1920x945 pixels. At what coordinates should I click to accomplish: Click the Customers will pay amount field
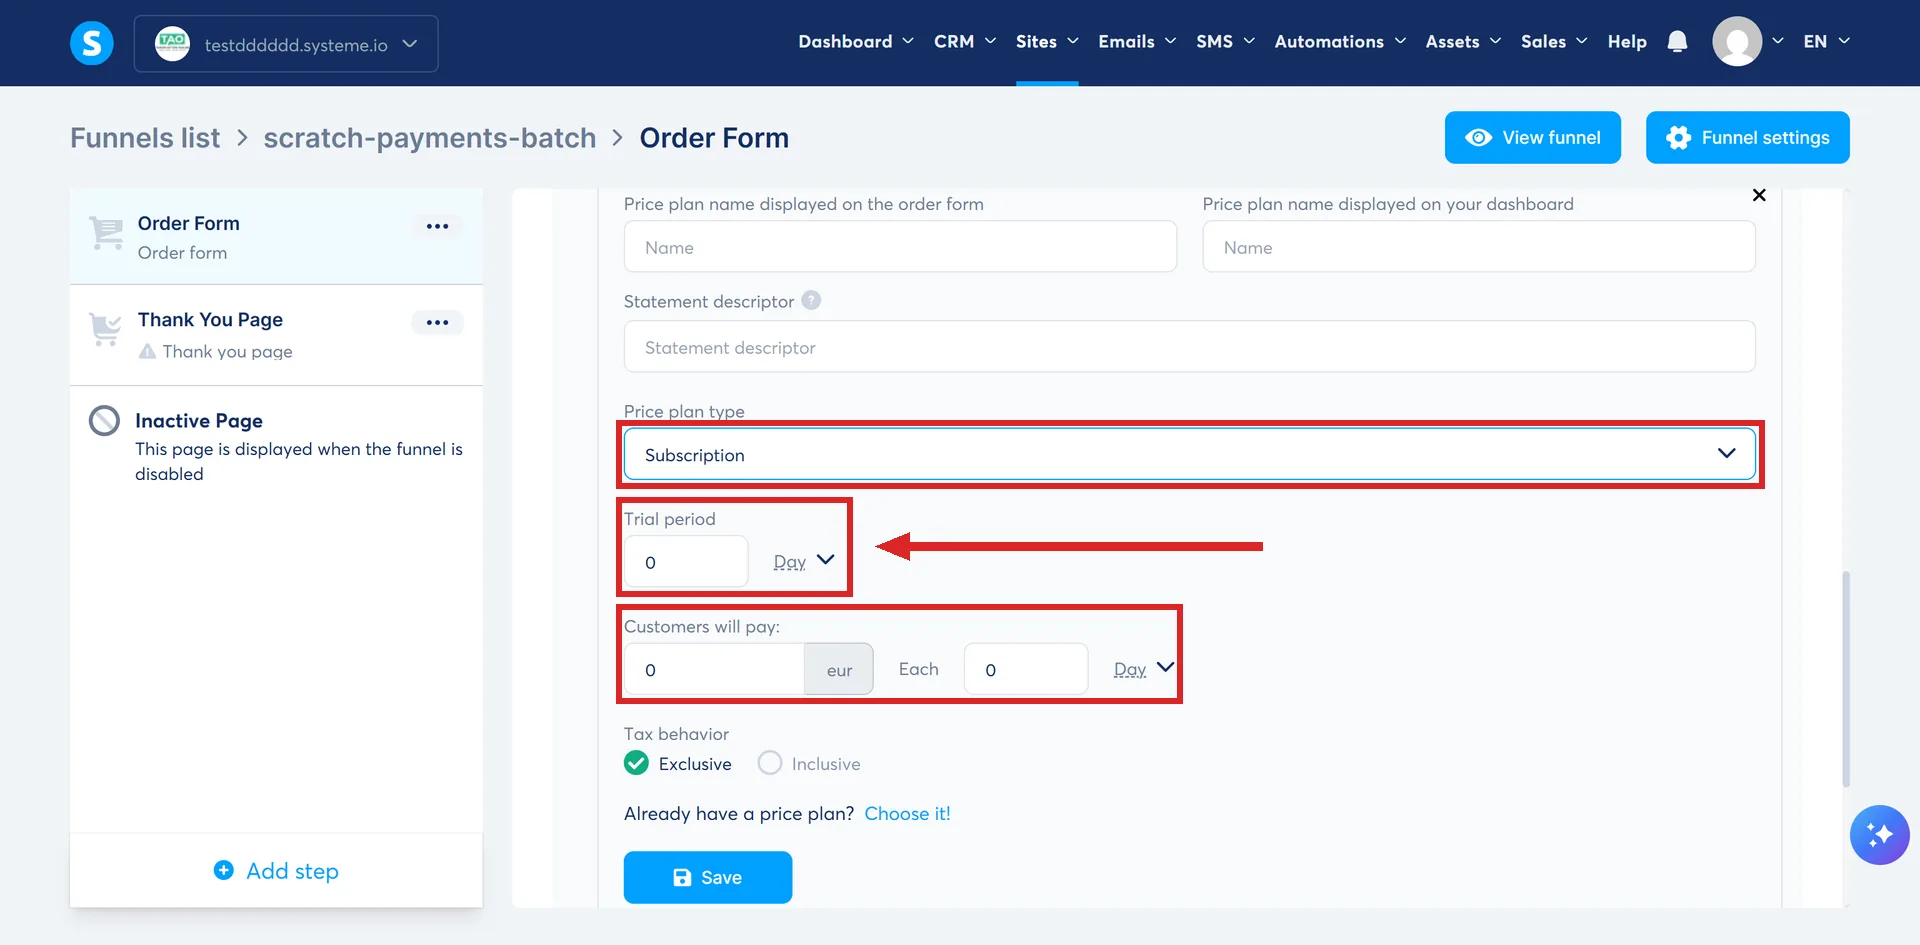pyautogui.click(x=714, y=668)
